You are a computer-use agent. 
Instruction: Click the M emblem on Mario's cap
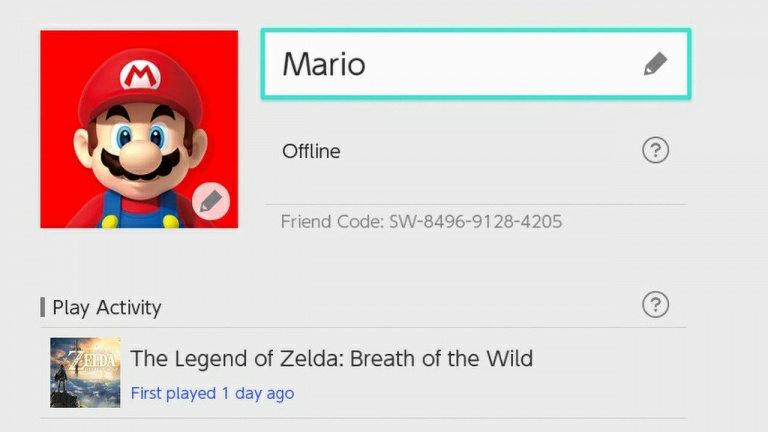point(138,76)
